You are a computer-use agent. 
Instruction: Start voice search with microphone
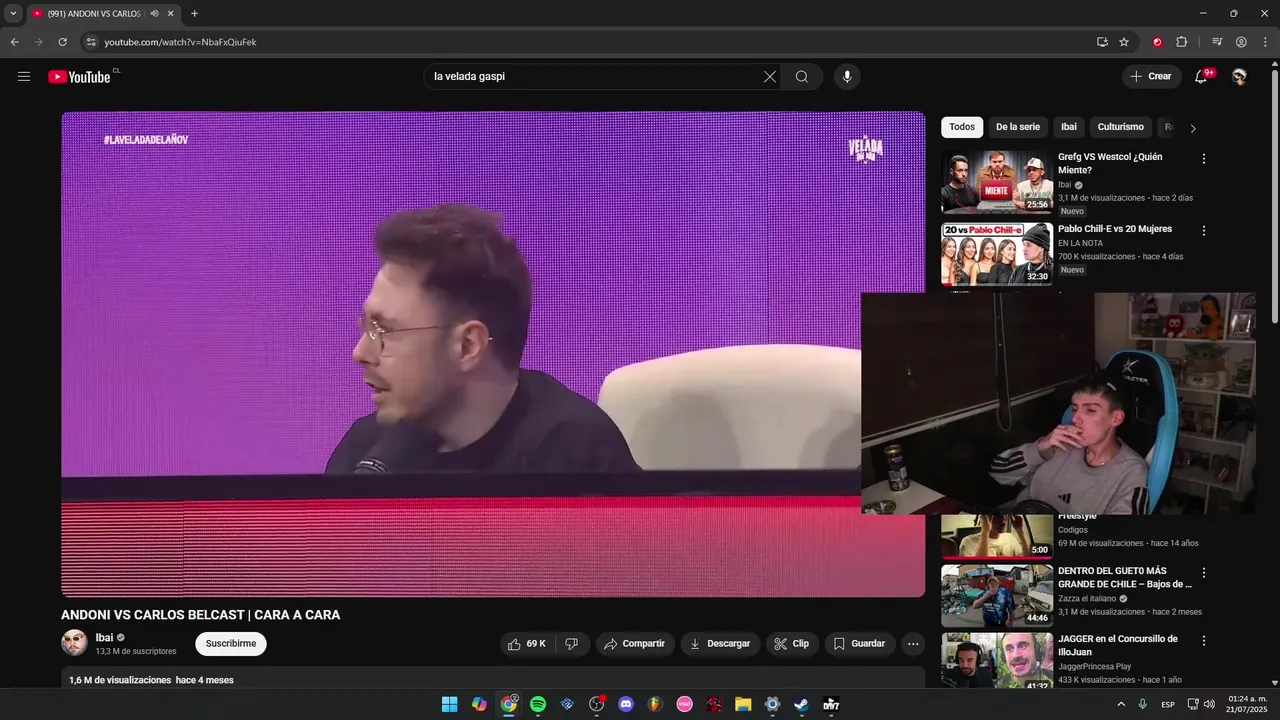847,77
